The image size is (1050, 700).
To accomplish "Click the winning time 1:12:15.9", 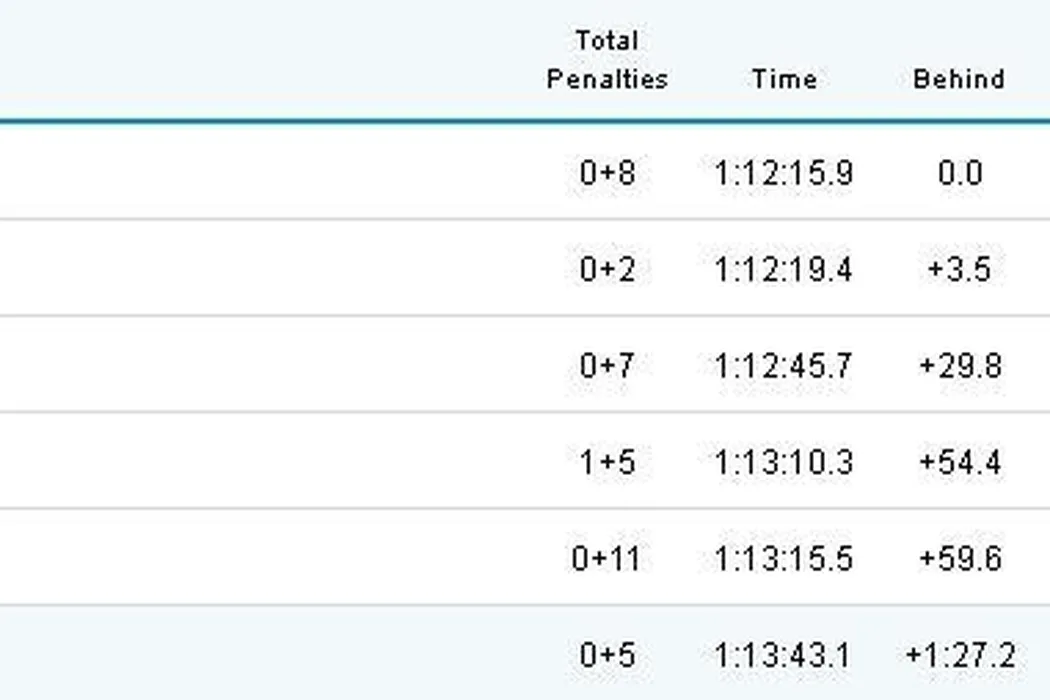I will [784, 173].
